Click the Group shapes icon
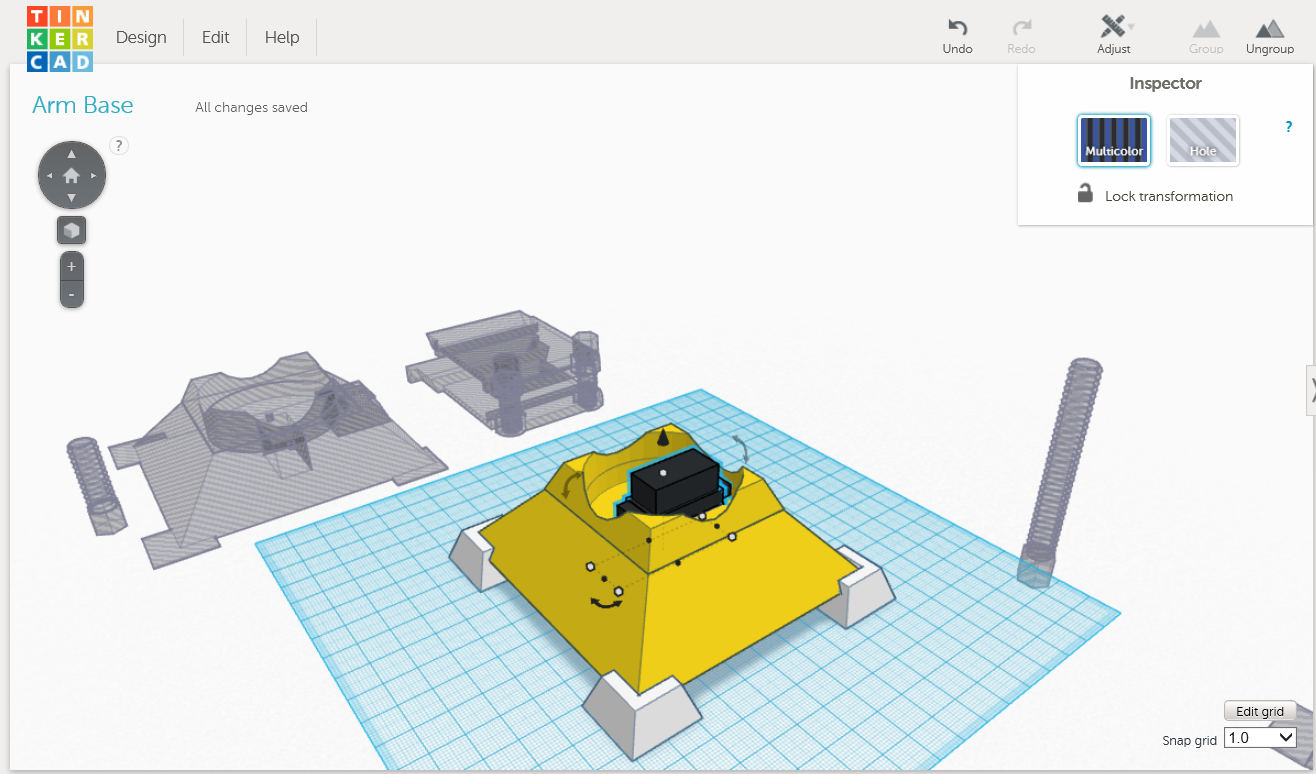The image size is (1316, 774). (x=1206, y=36)
